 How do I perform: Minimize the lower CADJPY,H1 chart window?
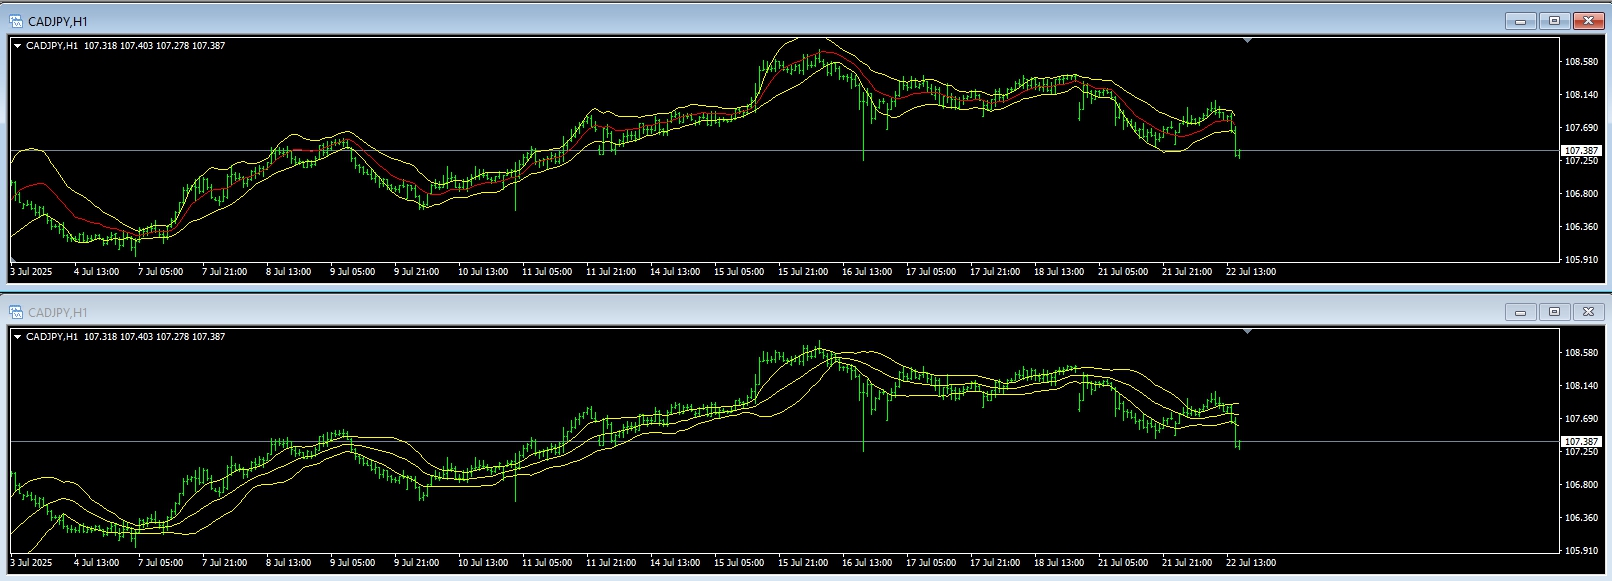[x=1520, y=312]
